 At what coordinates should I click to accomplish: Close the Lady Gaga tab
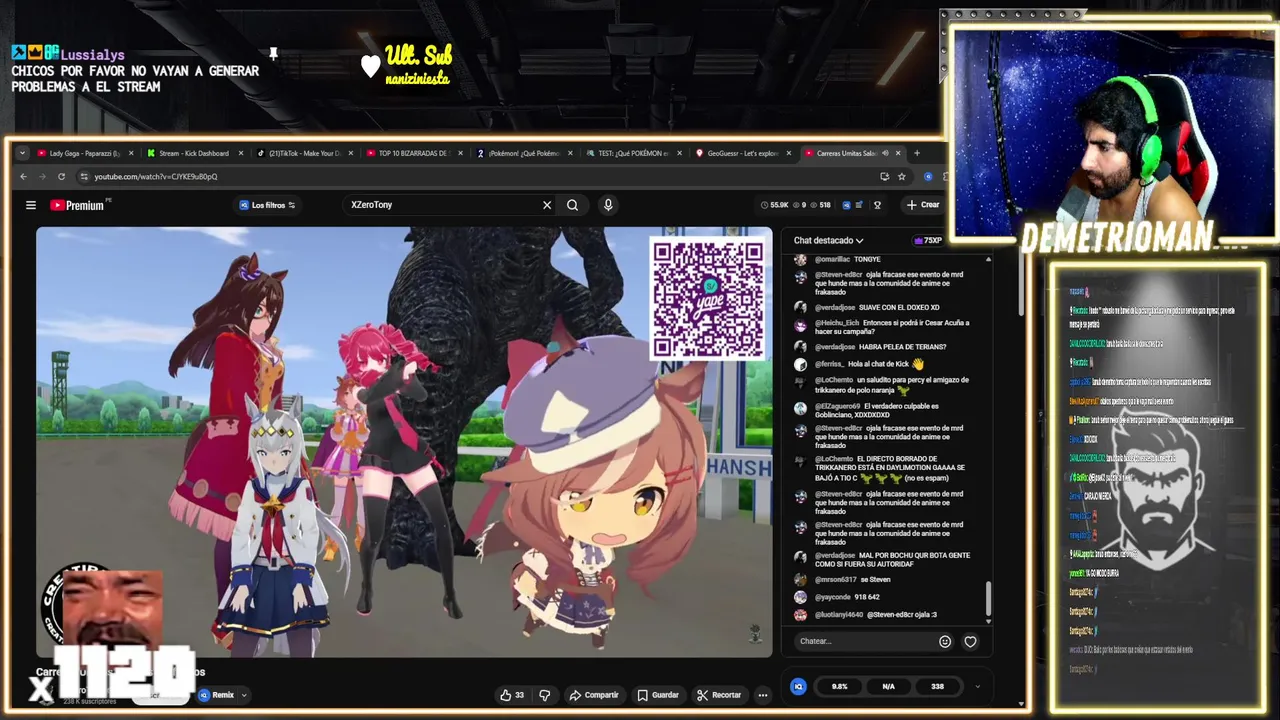coord(130,153)
